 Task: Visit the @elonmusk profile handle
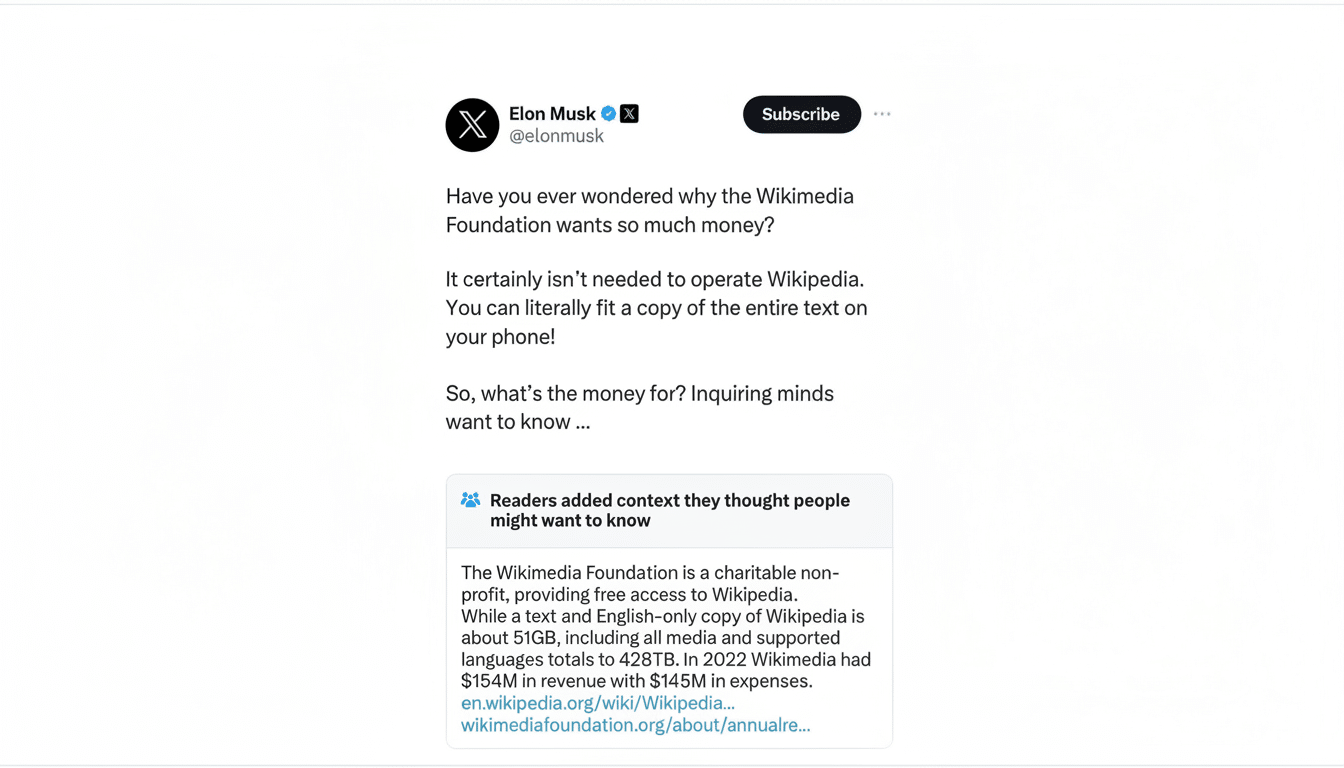[555, 135]
